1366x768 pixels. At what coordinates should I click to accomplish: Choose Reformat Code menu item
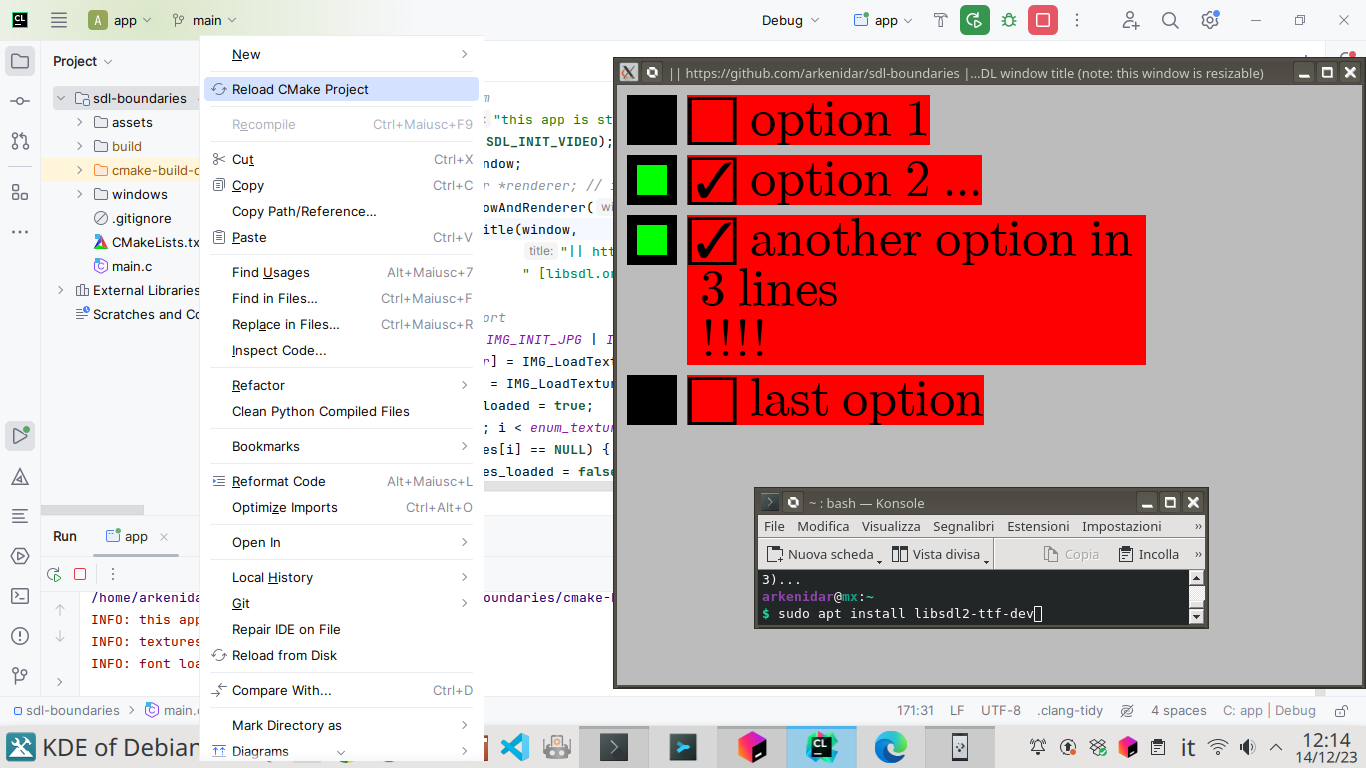pyautogui.click(x=341, y=481)
